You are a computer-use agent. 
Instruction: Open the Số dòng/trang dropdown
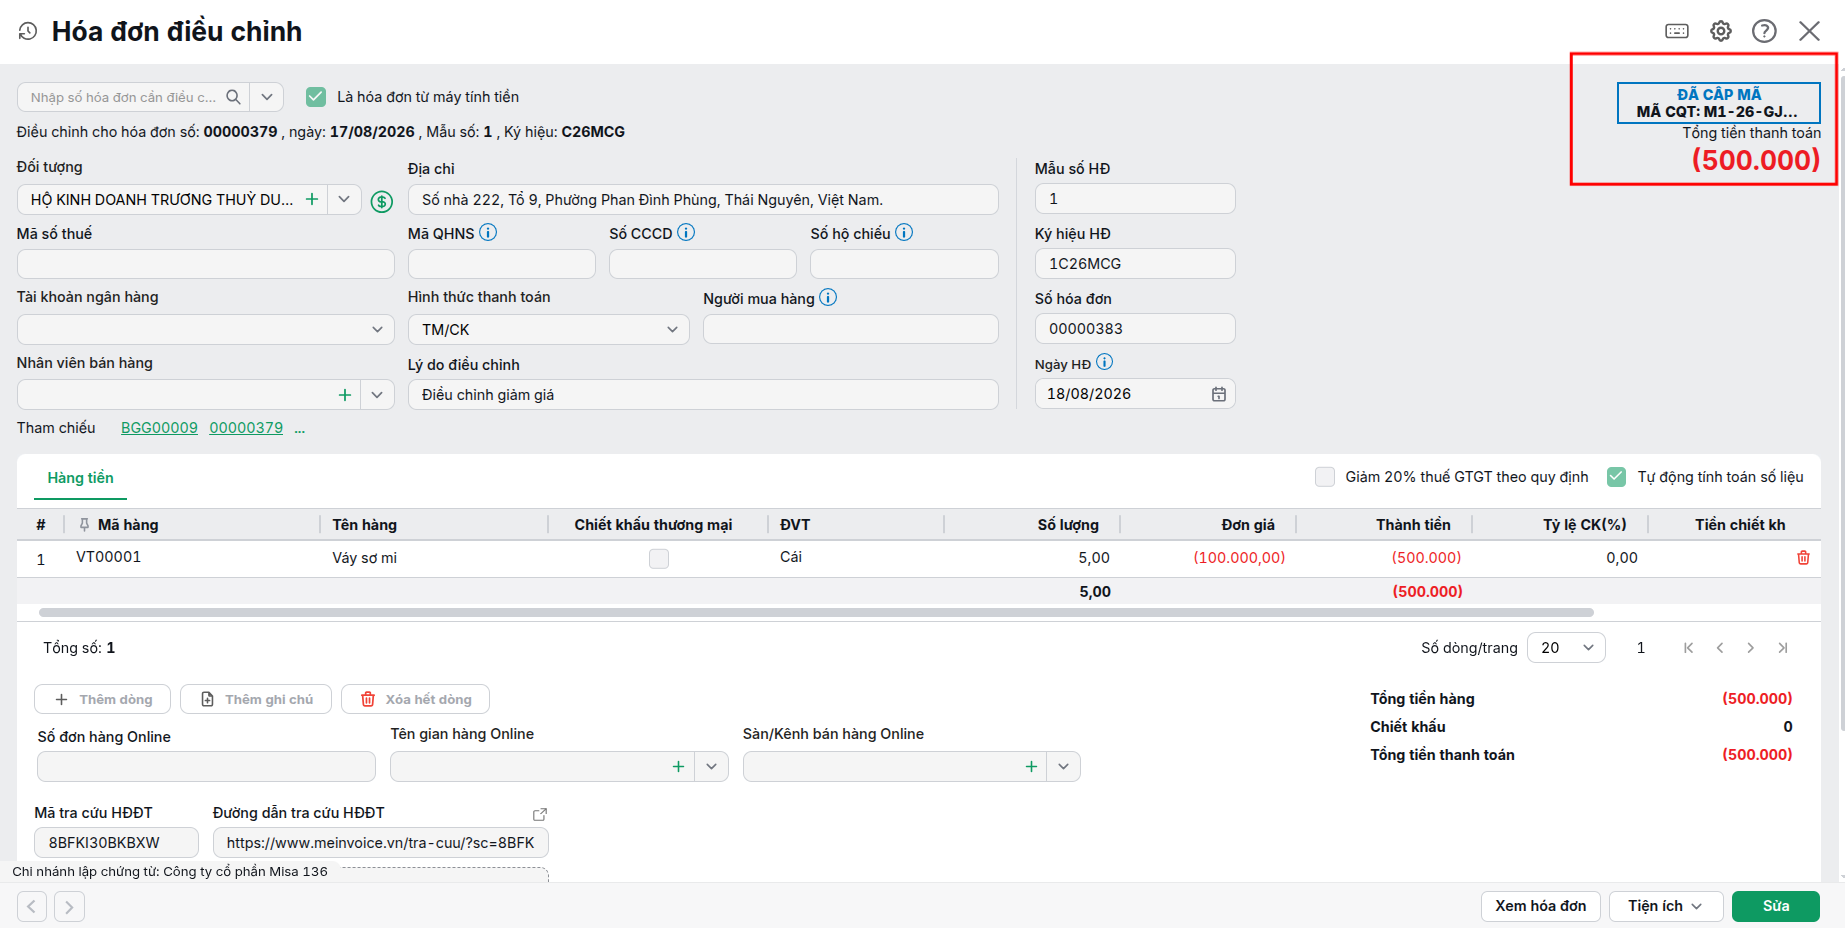[x=1566, y=648]
